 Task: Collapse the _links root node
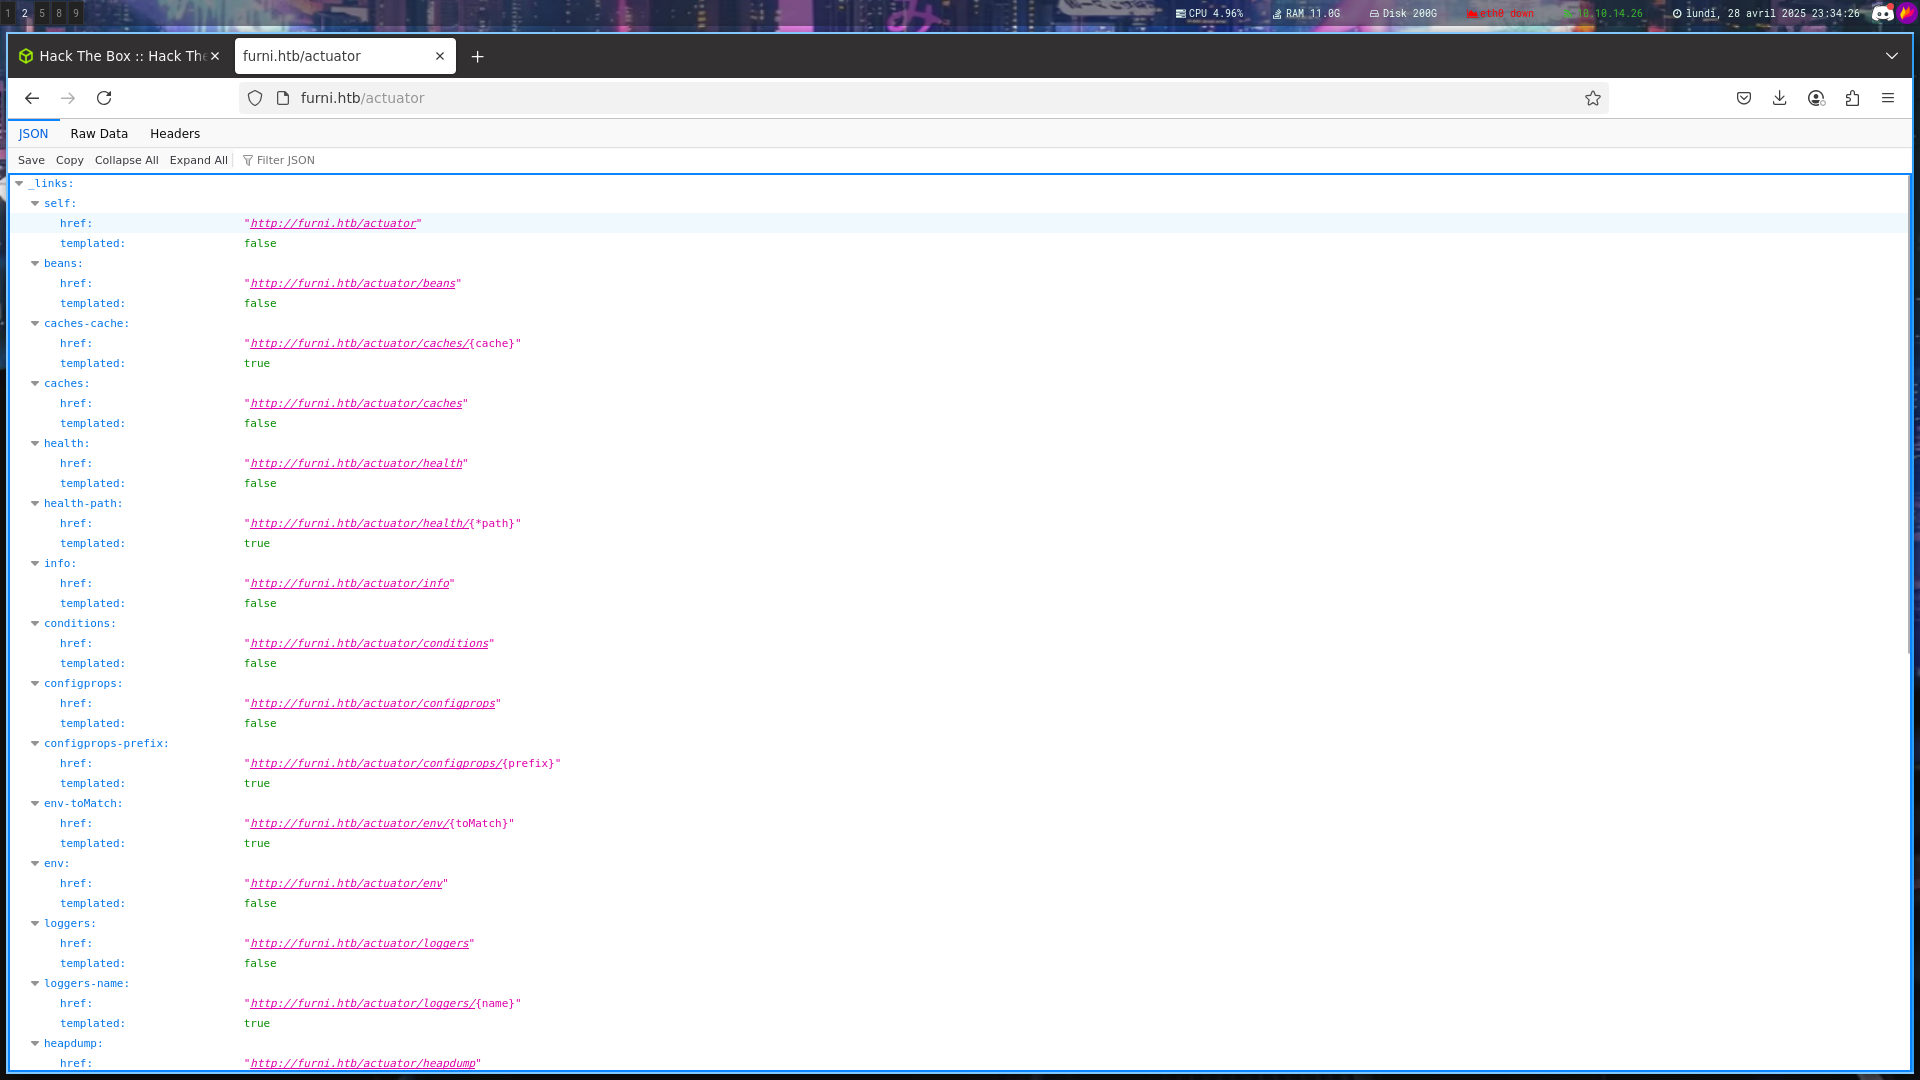pyautogui.click(x=19, y=184)
